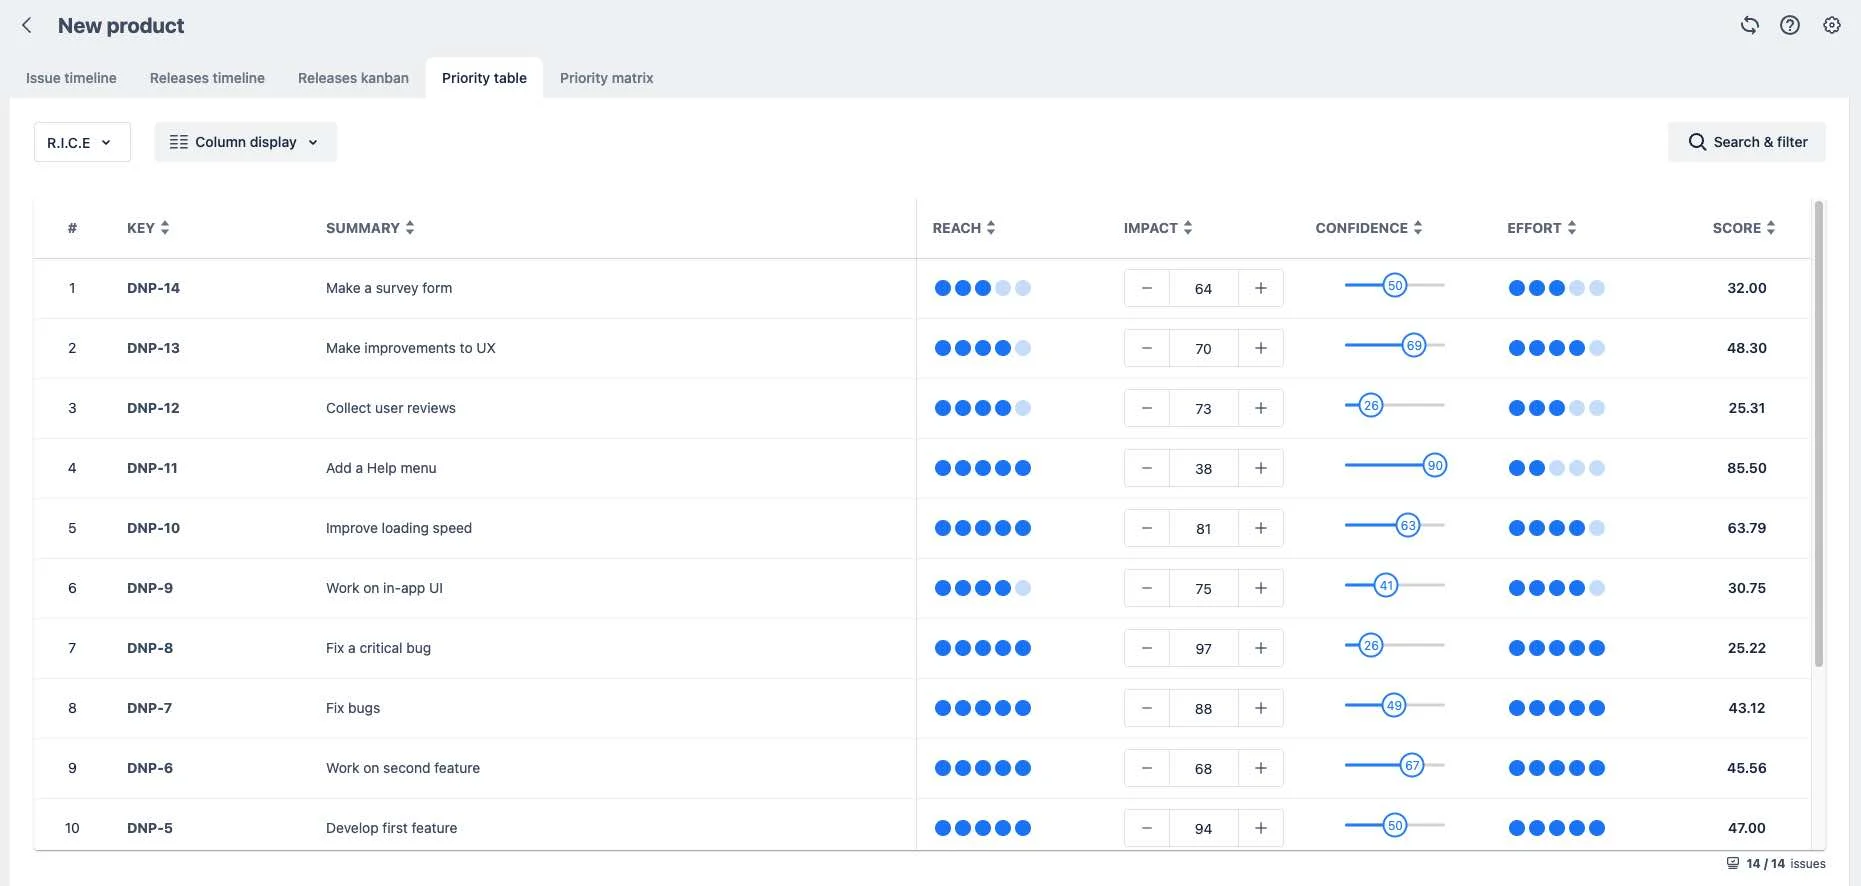Decrease impact for Add a Help menu
This screenshot has height=886, width=1861.
[x=1147, y=468]
